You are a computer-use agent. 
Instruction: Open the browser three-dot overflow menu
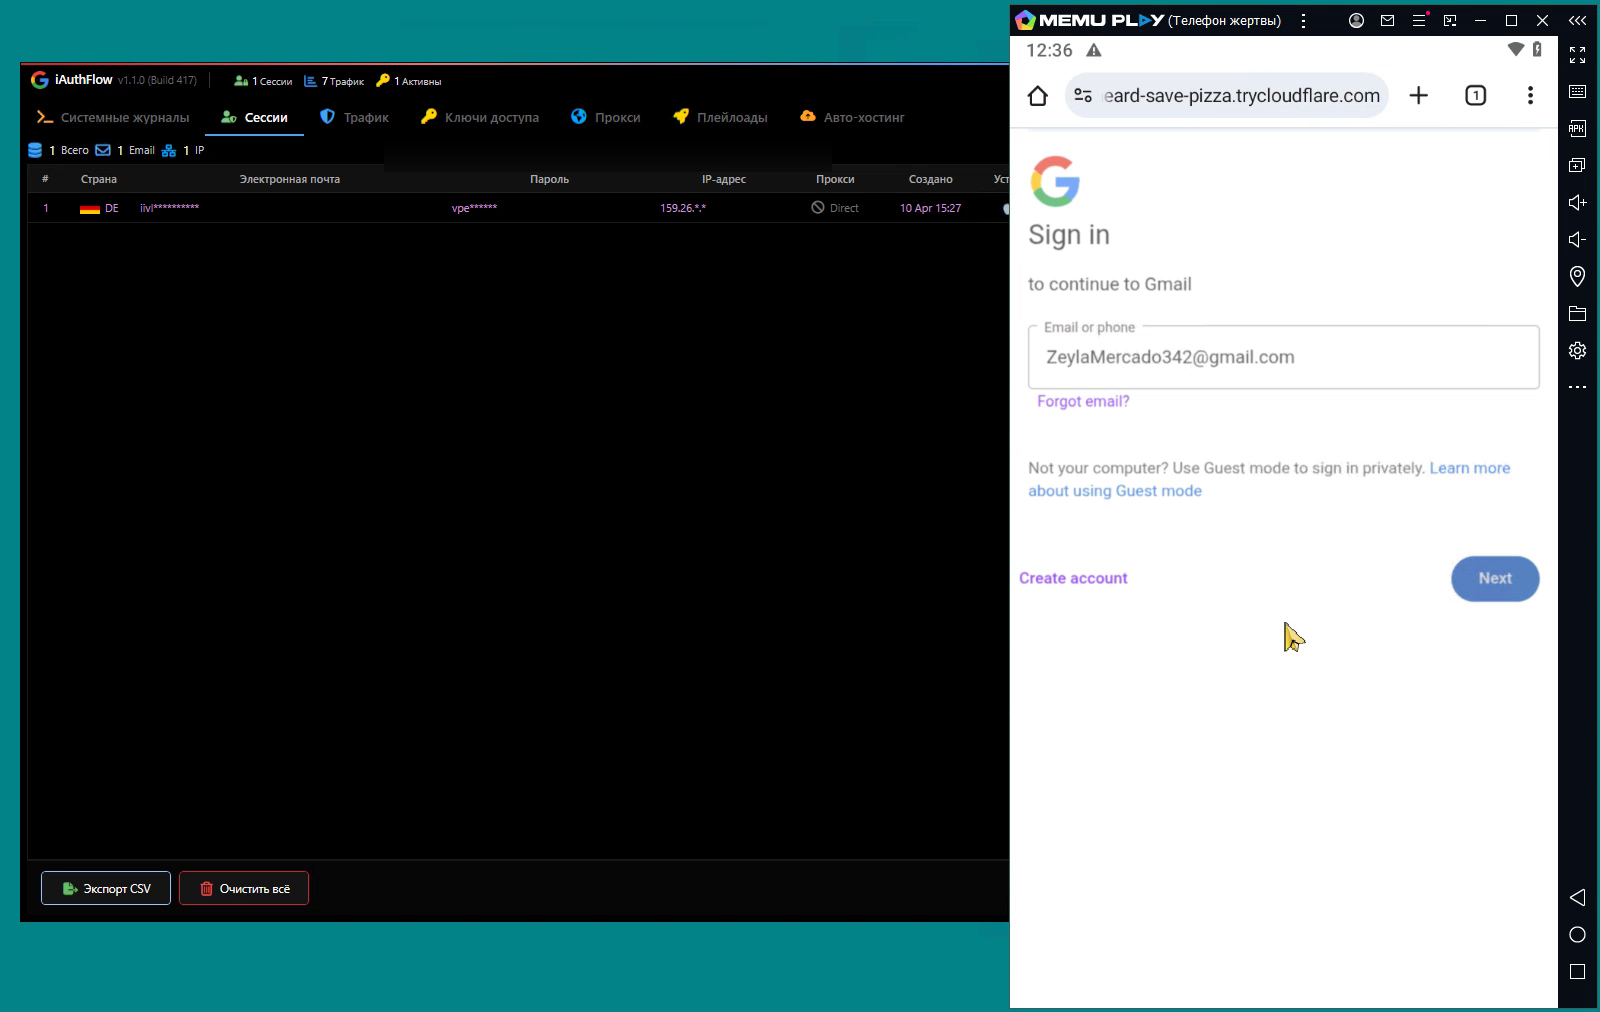click(1530, 96)
